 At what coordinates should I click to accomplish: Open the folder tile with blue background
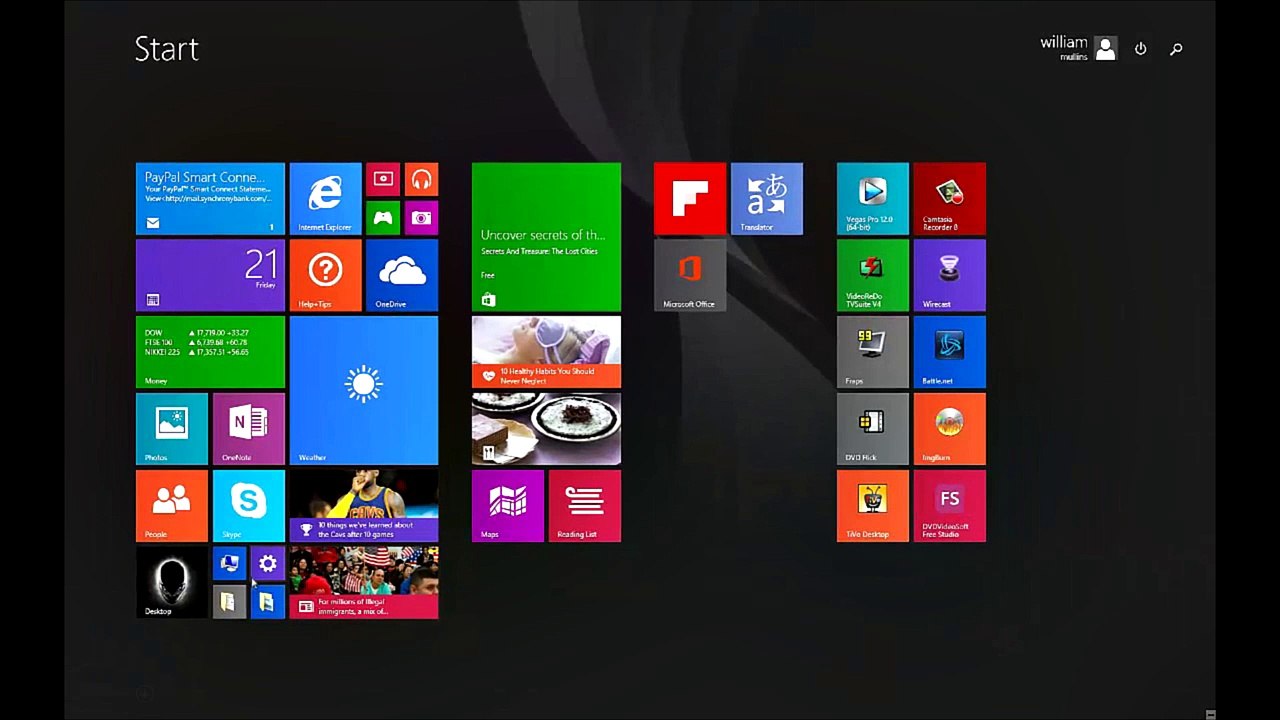pos(268,602)
